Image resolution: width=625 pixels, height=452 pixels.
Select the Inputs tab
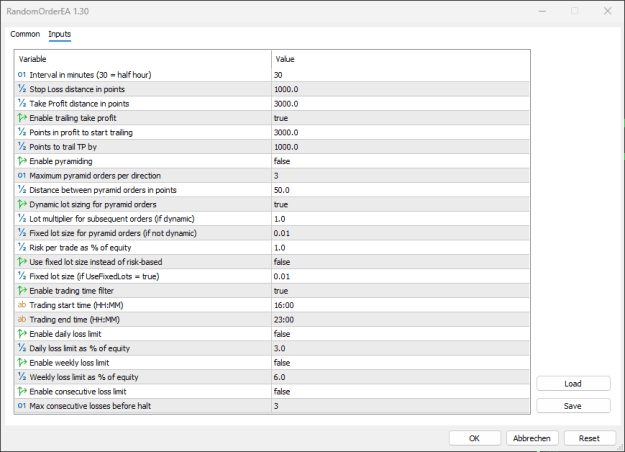pyautogui.click(x=59, y=34)
